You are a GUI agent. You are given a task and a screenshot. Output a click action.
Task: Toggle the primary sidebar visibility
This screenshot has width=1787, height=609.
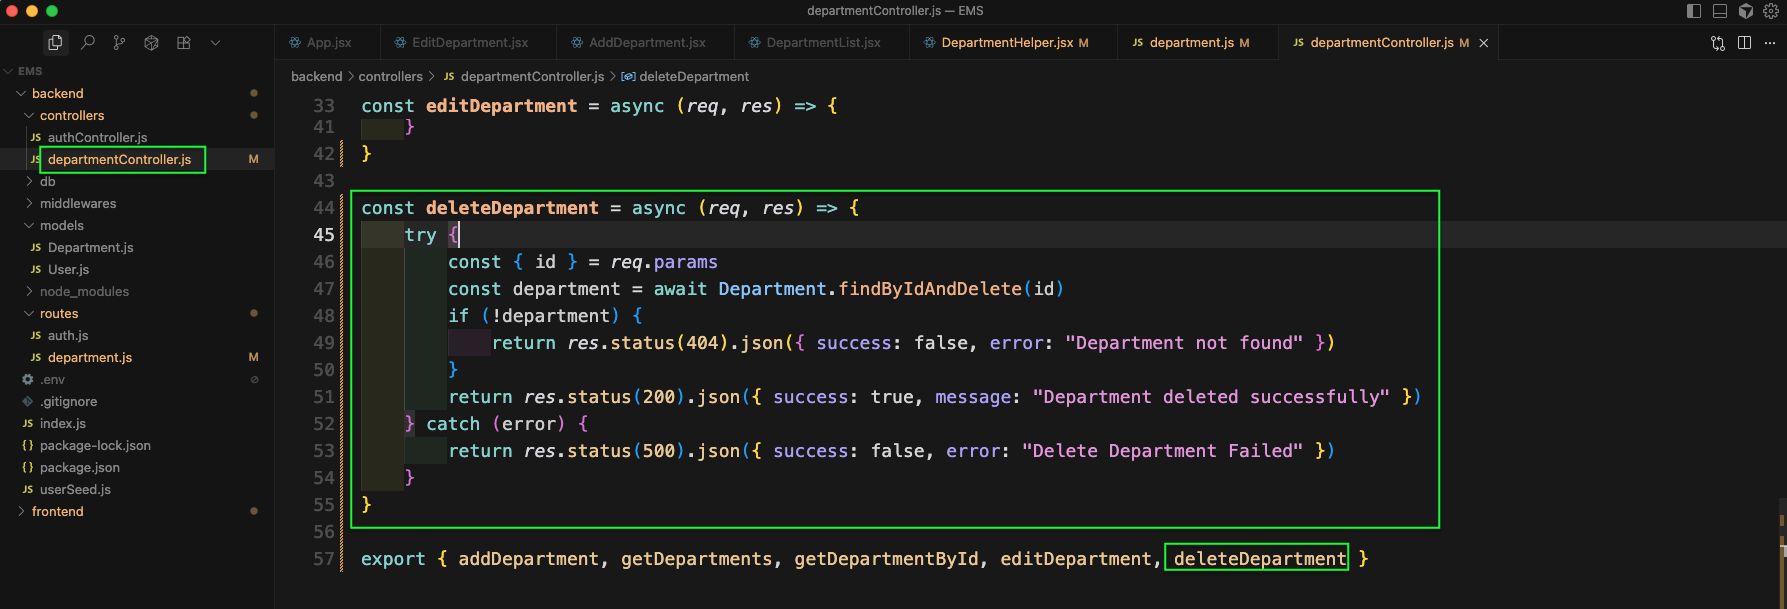tap(1693, 11)
